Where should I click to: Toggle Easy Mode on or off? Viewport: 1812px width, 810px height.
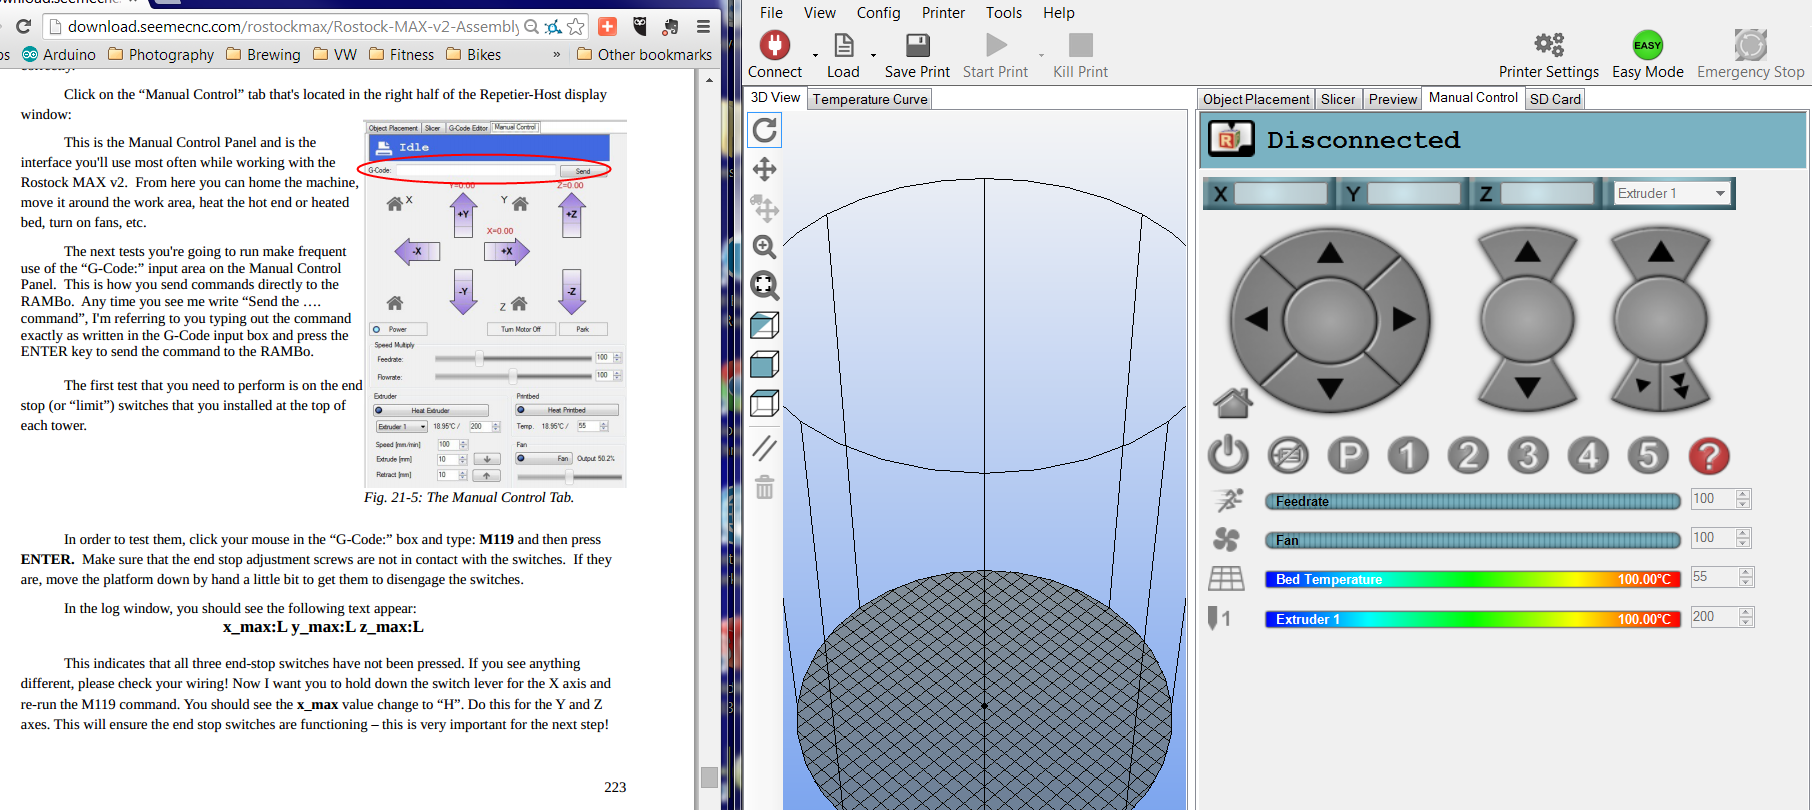(x=1647, y=46)
